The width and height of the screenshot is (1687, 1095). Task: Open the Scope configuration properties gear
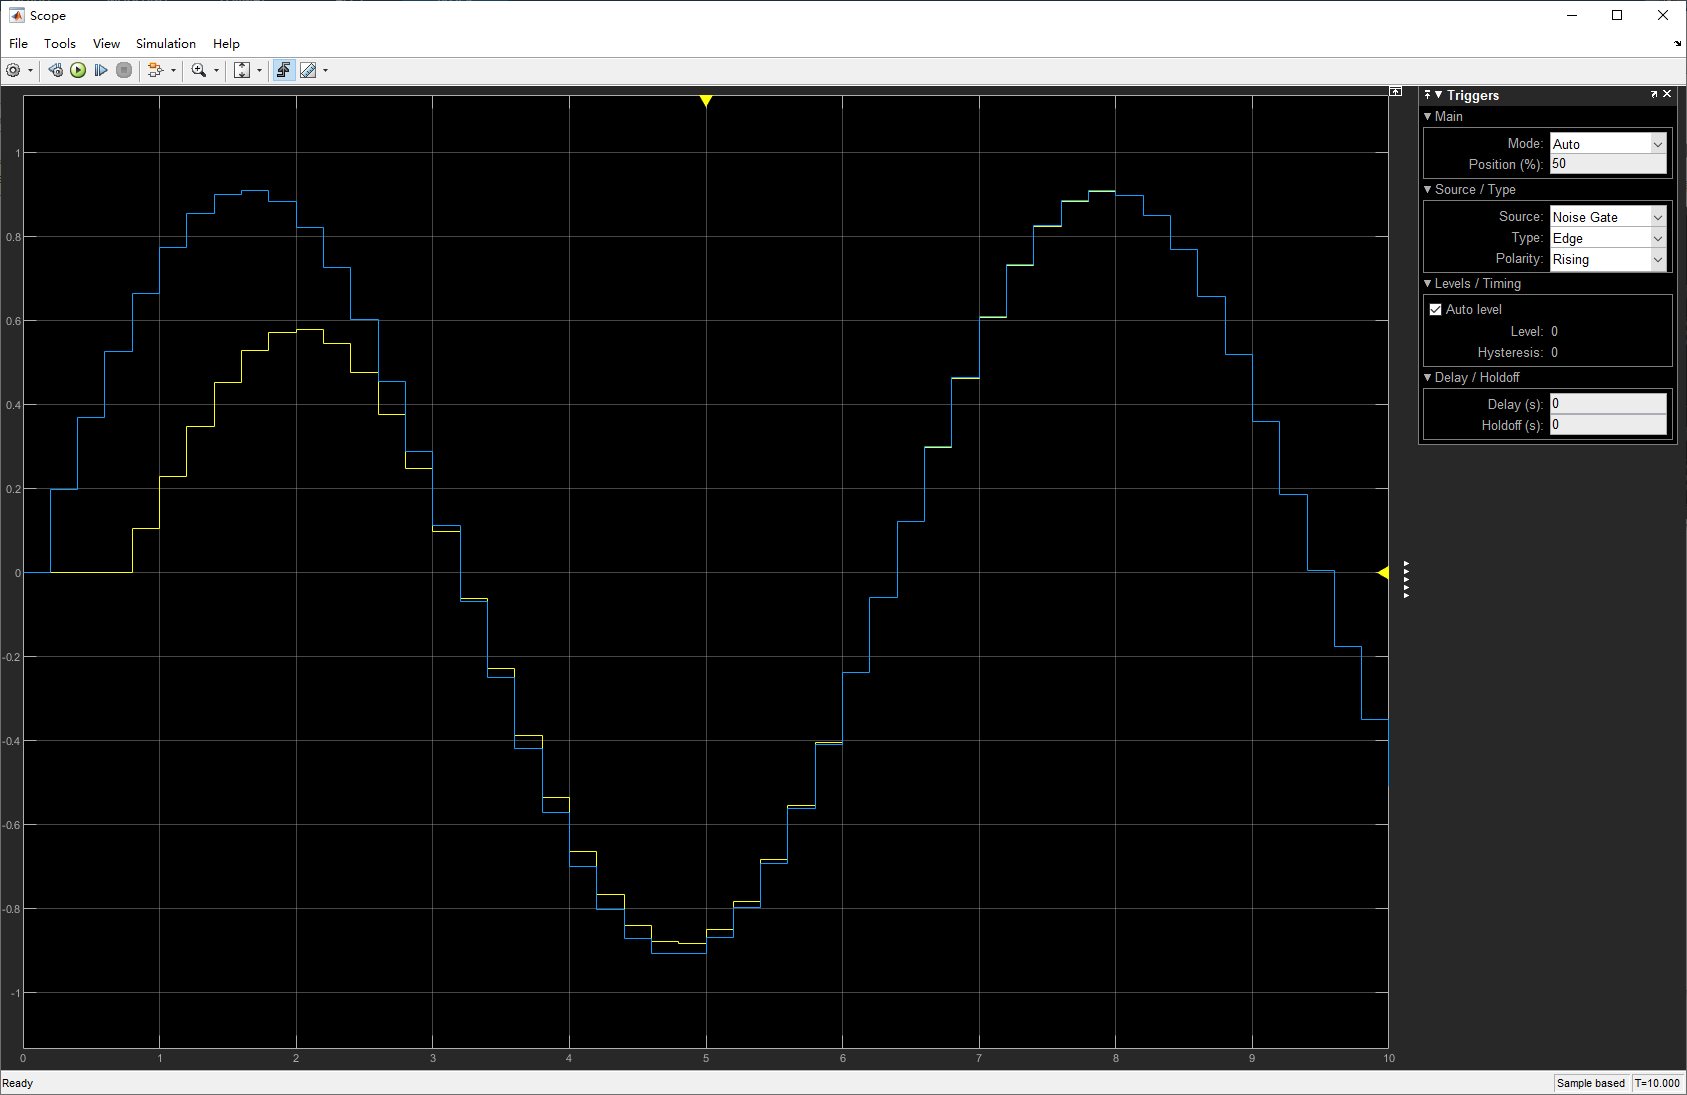[14, 70]
